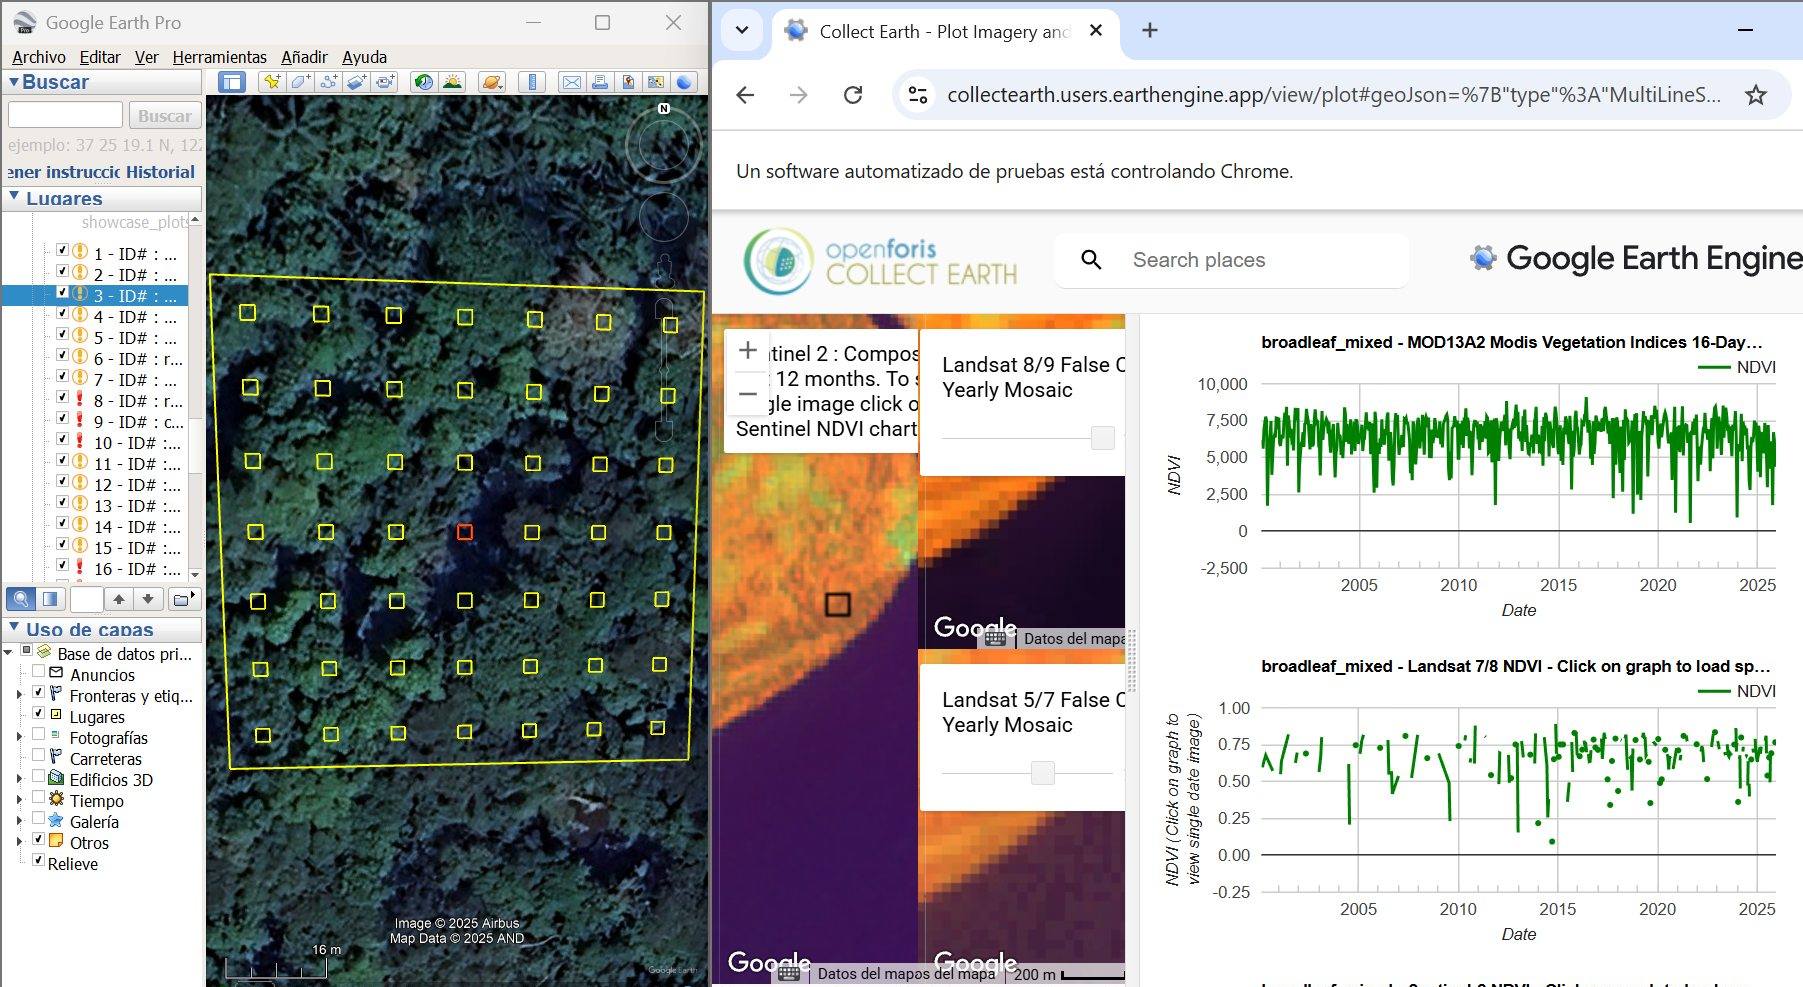Image resolution: width=1803 pixels, height=987 pixels.
Task: Toggle checkbox for place 3 - ID#
Action: pyautogui.click(x=63, y=294)
